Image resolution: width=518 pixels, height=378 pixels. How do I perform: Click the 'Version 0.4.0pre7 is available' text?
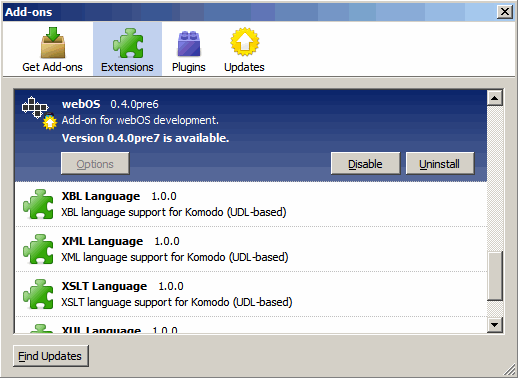pos(145,138)
